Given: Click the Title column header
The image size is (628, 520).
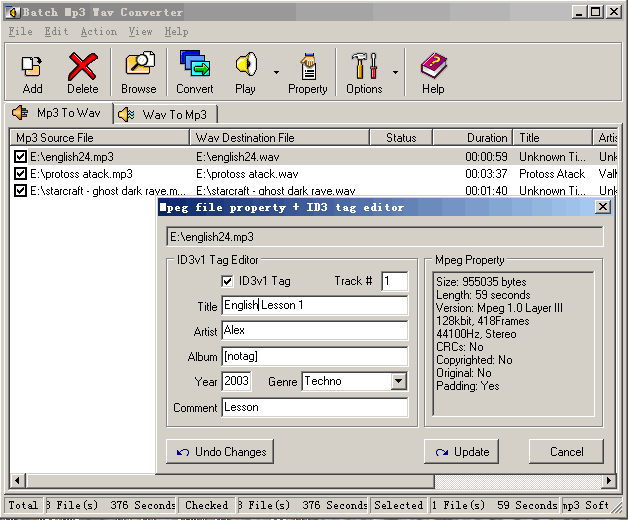Looking at the screenshot, I should [553, 137].
